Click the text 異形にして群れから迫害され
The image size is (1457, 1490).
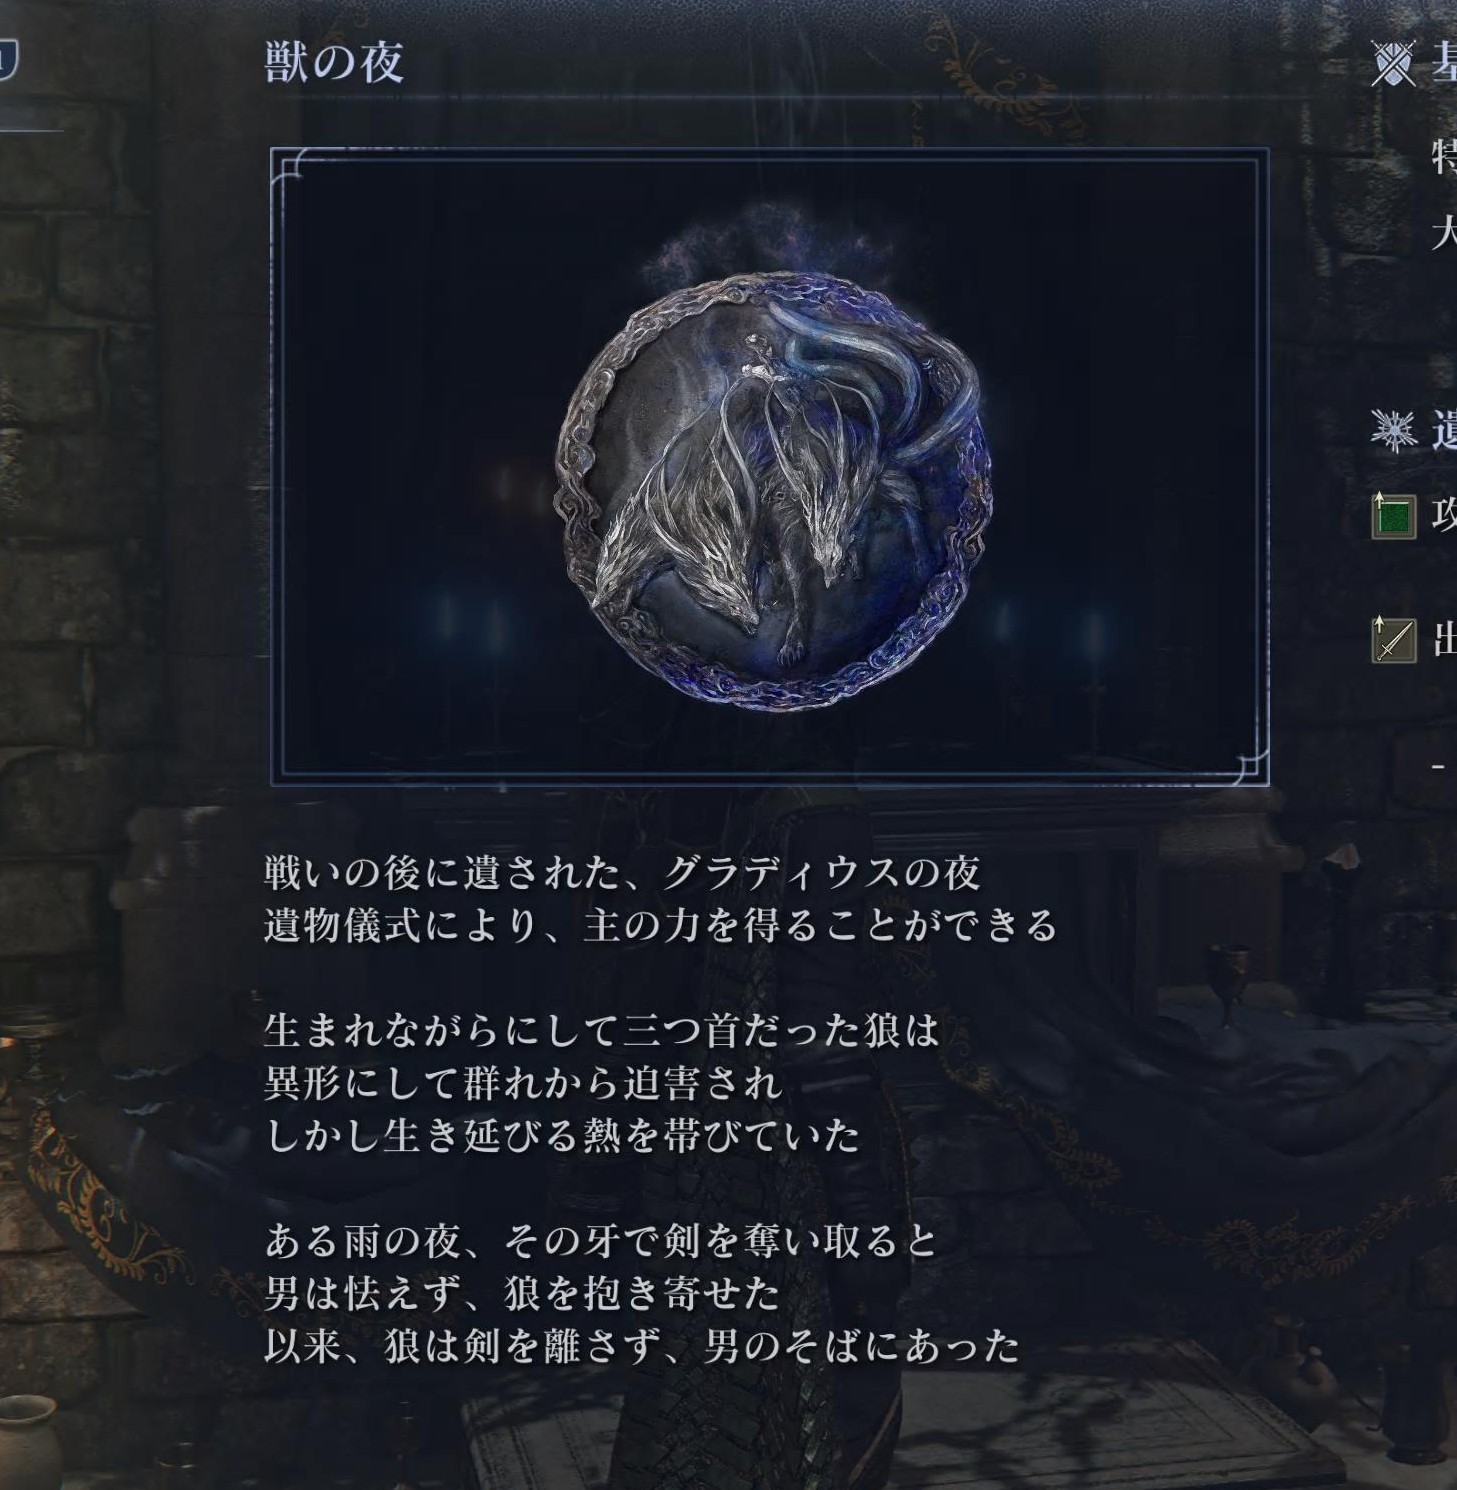(523, 1083)
